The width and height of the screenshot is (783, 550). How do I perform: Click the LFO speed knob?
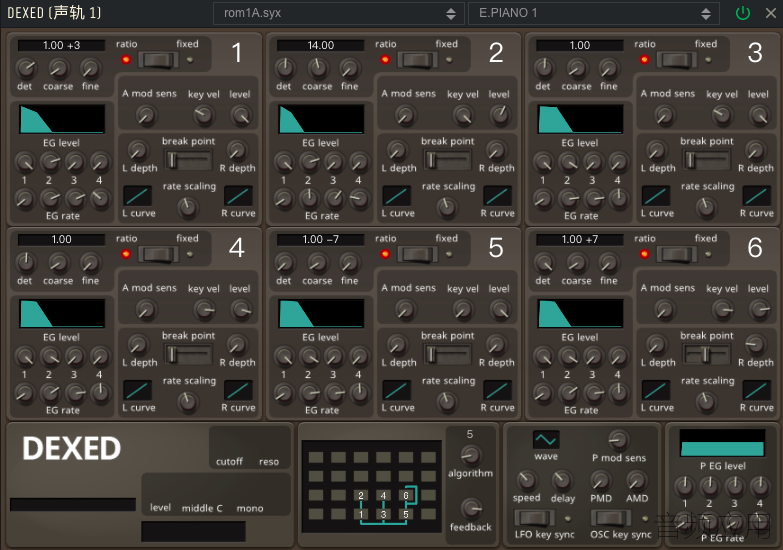coord(526,480)
